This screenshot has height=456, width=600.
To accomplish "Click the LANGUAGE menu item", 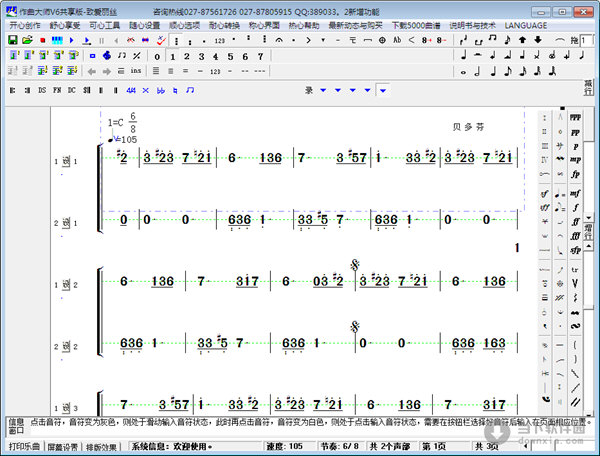I will [526, 25].
